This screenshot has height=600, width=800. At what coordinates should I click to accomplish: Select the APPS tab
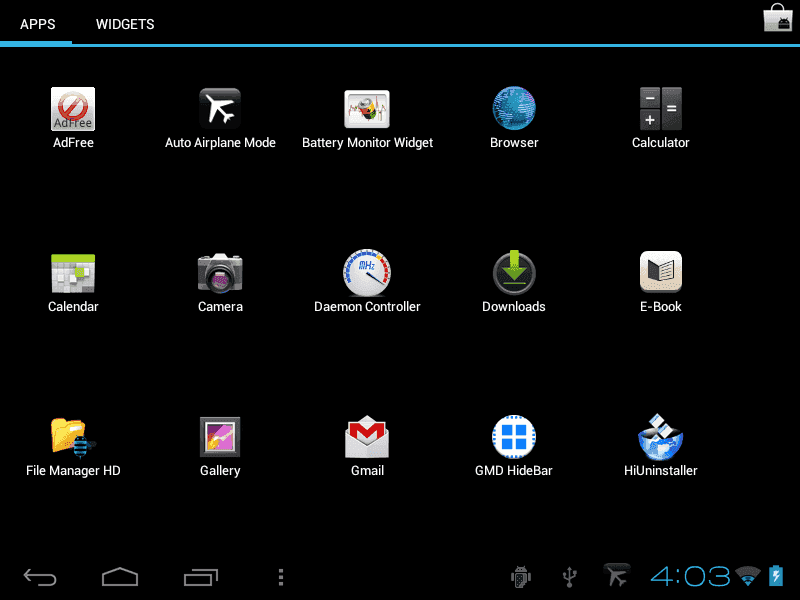[37, 24]
